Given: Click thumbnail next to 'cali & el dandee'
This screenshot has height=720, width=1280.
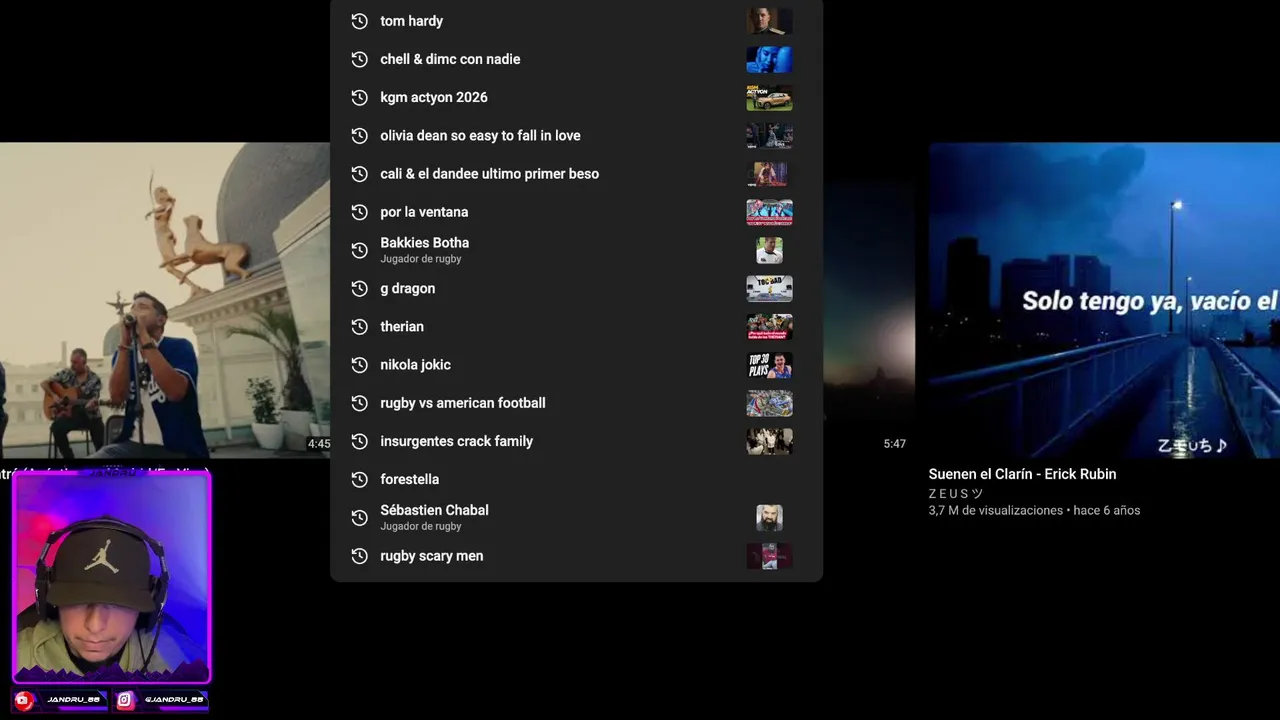Looking at the screenshot, I should [769, 174].
